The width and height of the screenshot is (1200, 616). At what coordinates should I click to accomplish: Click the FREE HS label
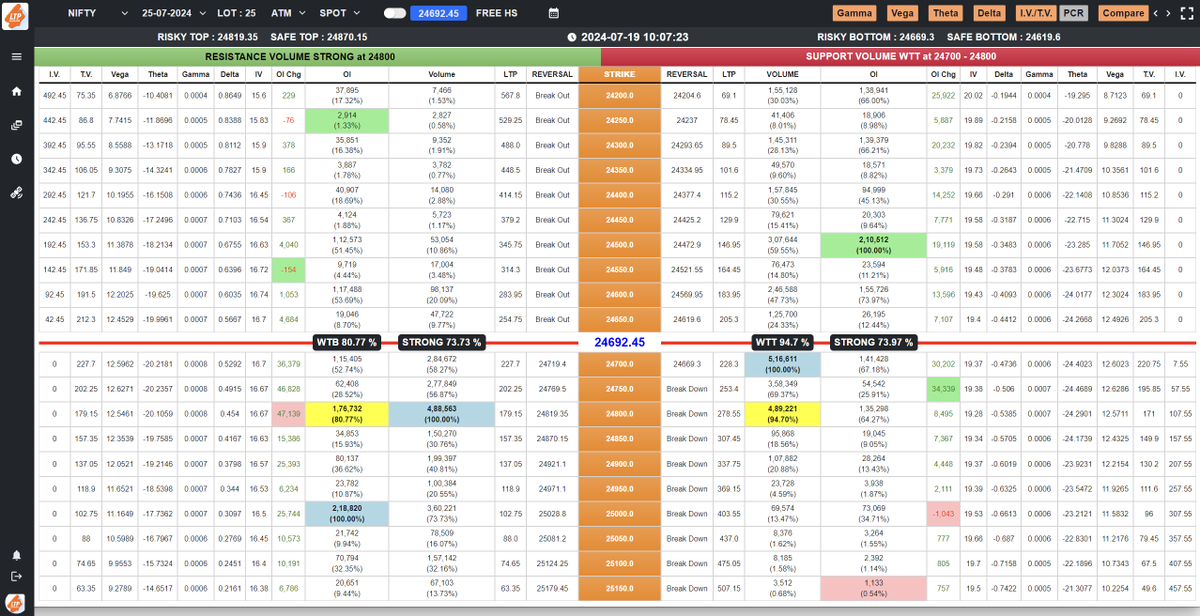click(x=497, y=13)
